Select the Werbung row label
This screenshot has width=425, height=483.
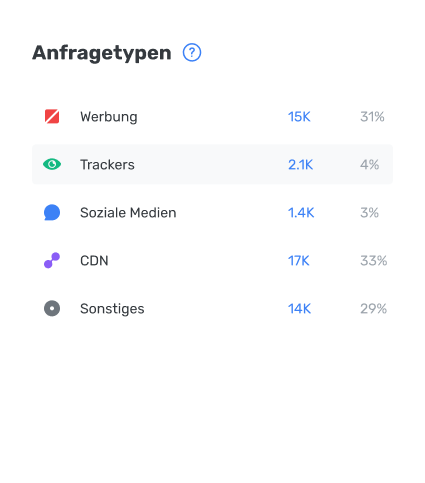click(x=109, y=117)
